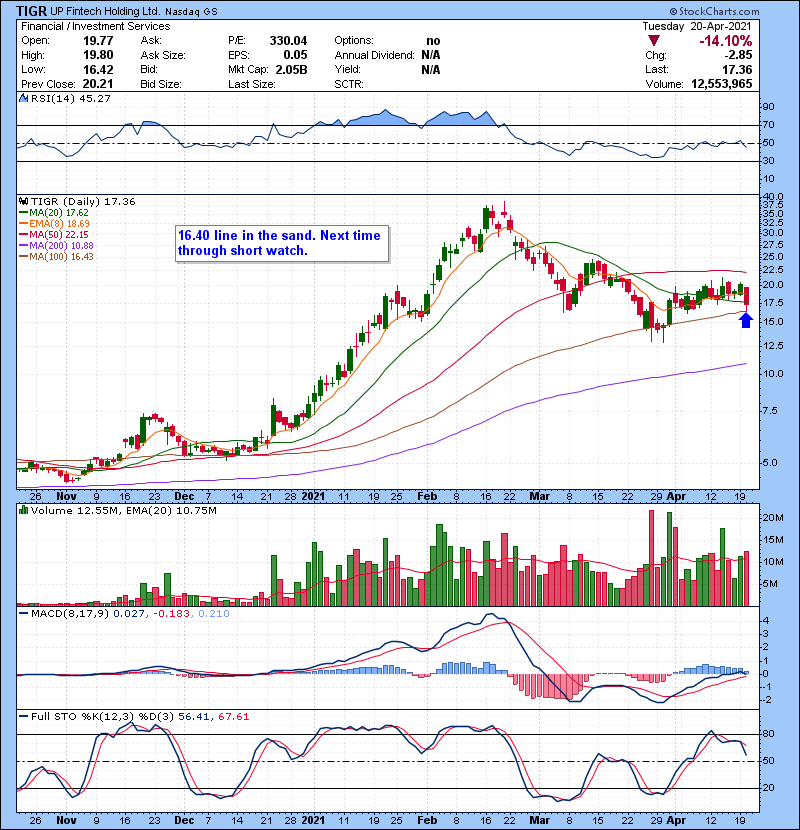Click the Open value 19.77
Screen dimensions: 800x830
pyautogui.click(x=98, y=41)
